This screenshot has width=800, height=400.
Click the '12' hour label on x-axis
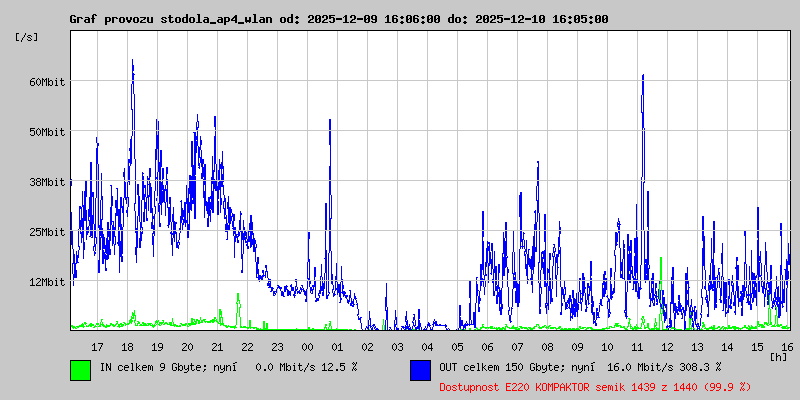pyautogui.click(x=667, y=347)
